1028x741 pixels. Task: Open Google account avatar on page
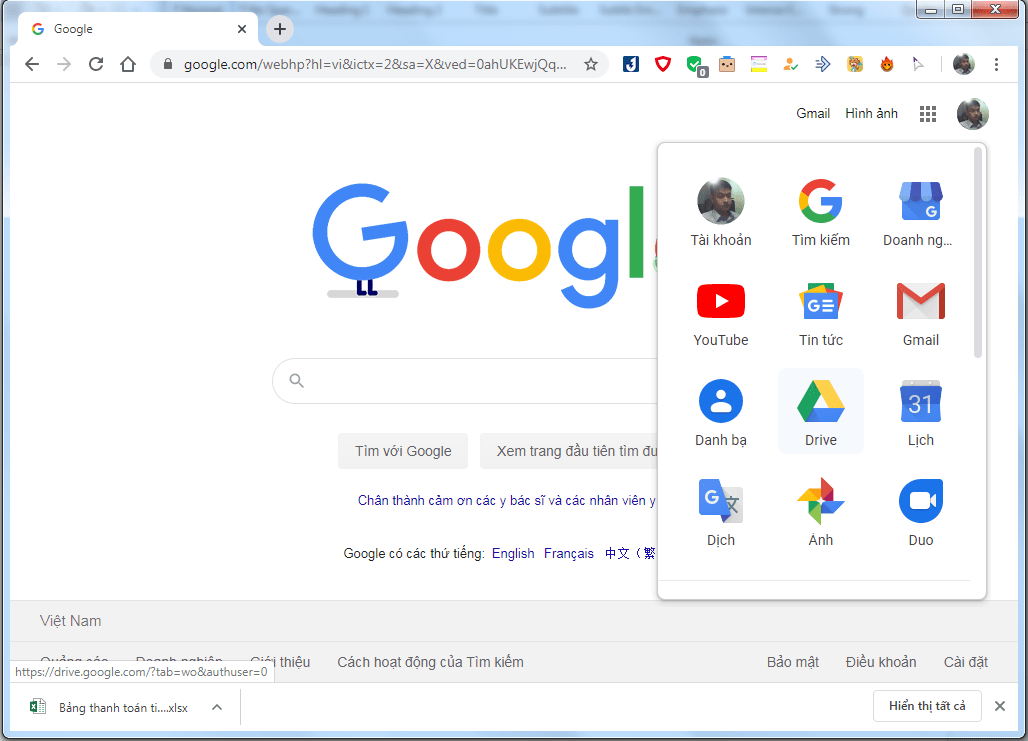tap(972, 114)
